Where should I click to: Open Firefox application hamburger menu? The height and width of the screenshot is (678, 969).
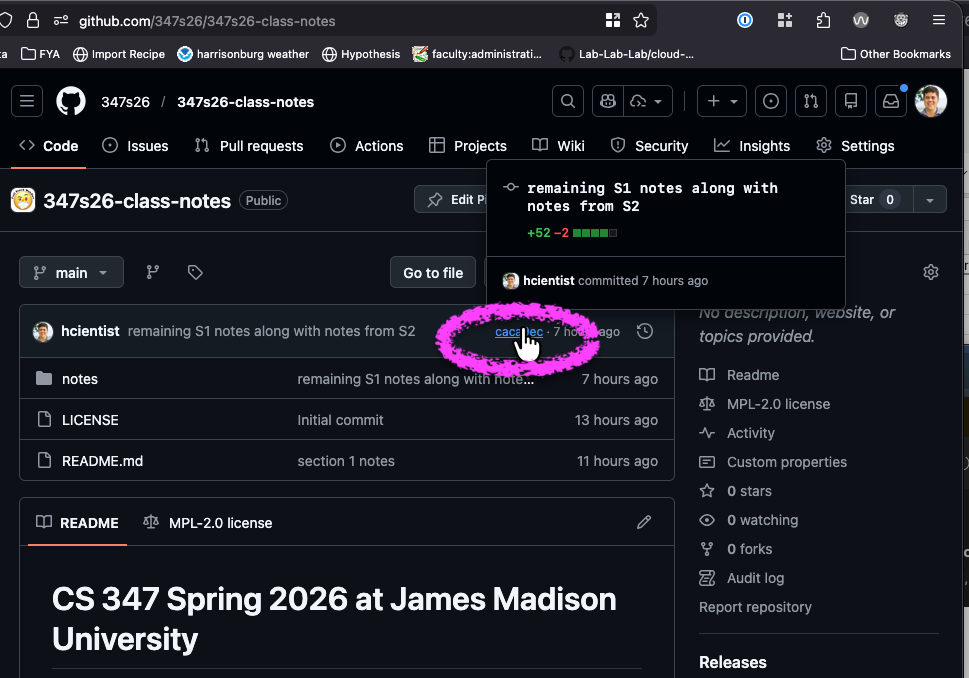click(x=939, y=20)
